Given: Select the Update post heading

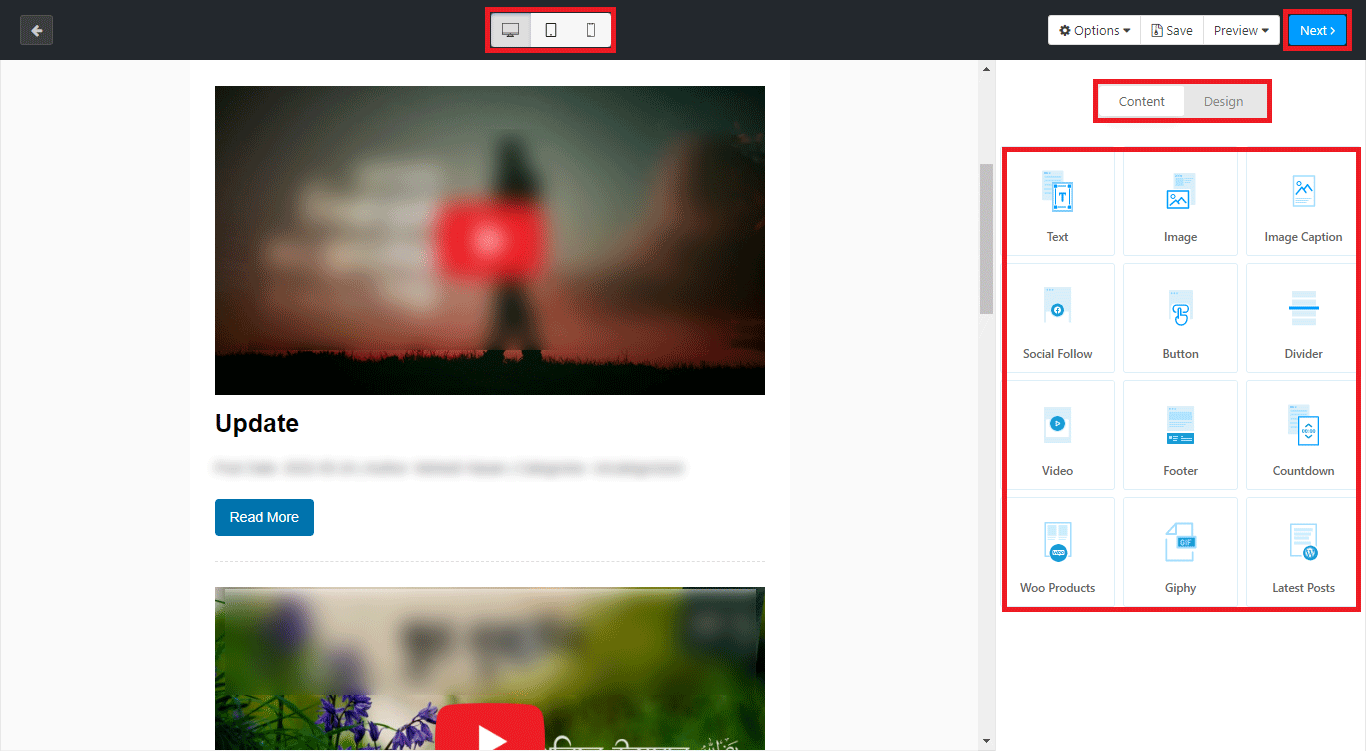Looking at the screenshot, I should (257, 423).
